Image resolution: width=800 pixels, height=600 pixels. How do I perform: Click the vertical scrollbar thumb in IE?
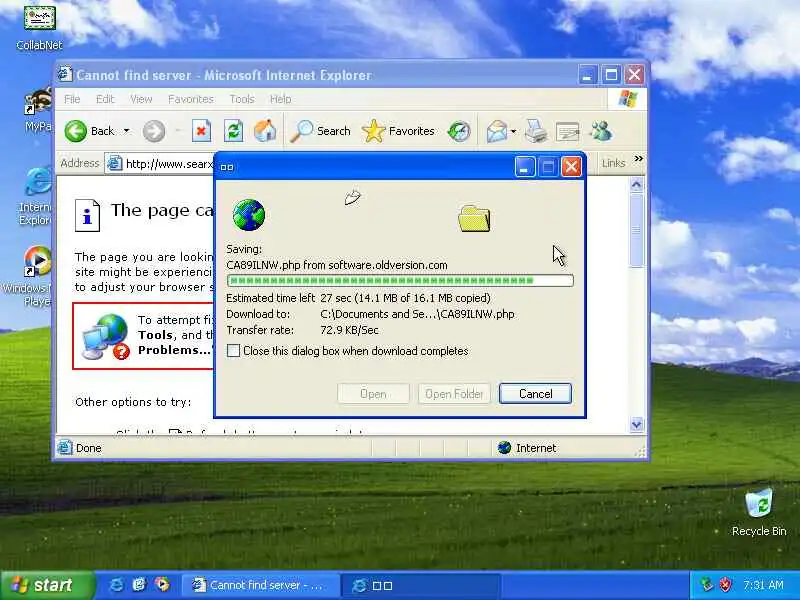point(636,230)
